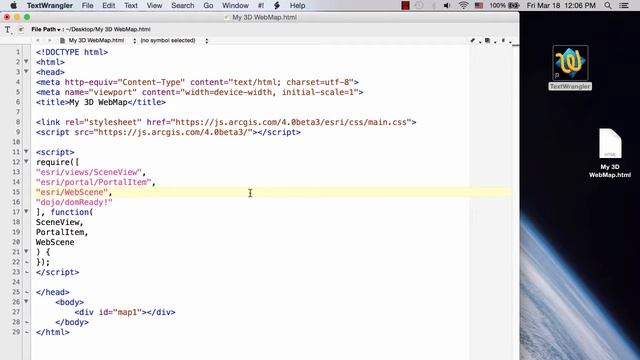Click the meta viewport line on line 5
Screen dimensions: 640x360
tap(200, 92)
